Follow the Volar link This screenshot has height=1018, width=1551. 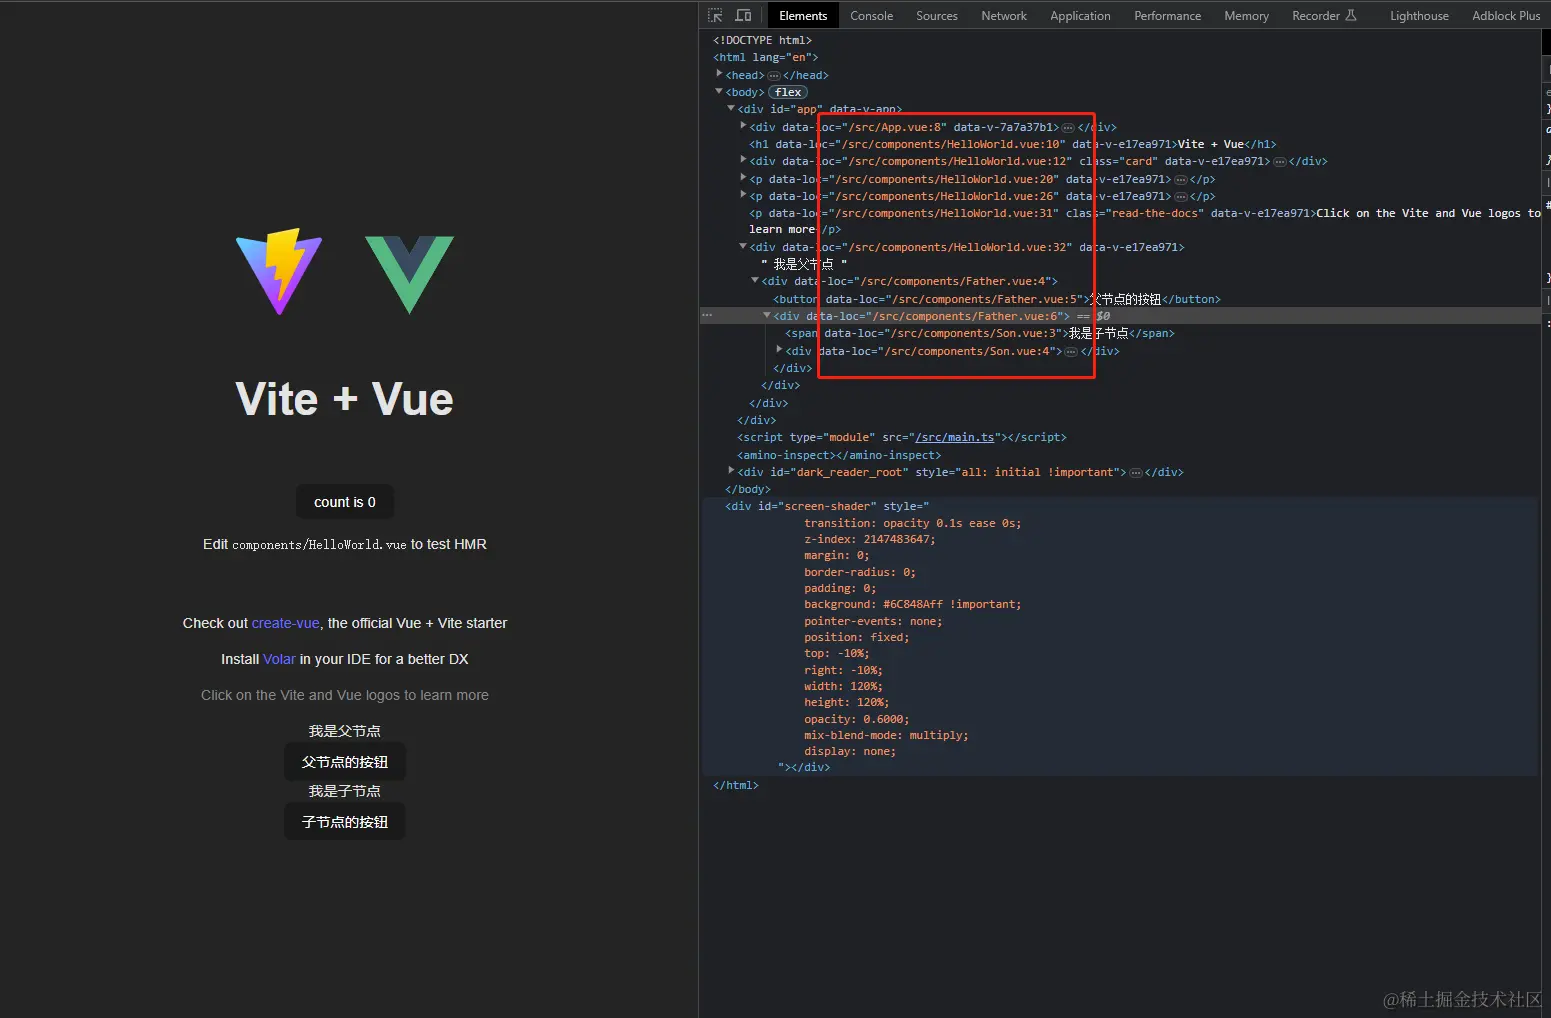pyautogui.click(x=279, y=659)
